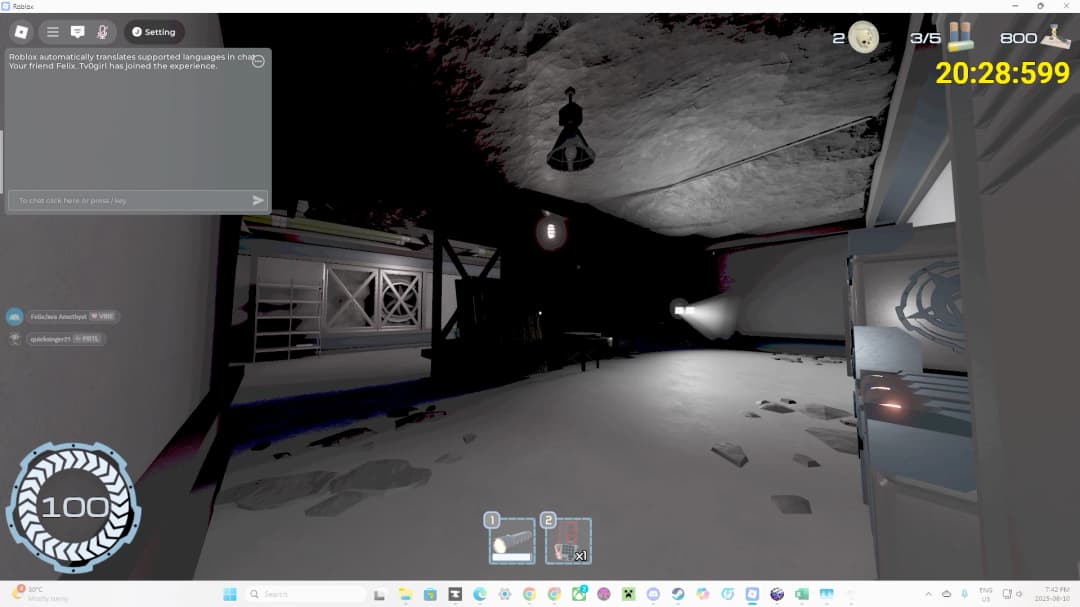This screenshot has height=607, width=1080.
Task: Open Microsoft Edge from the taskbar
Action: pyautogui.click(x=480, y=594)
